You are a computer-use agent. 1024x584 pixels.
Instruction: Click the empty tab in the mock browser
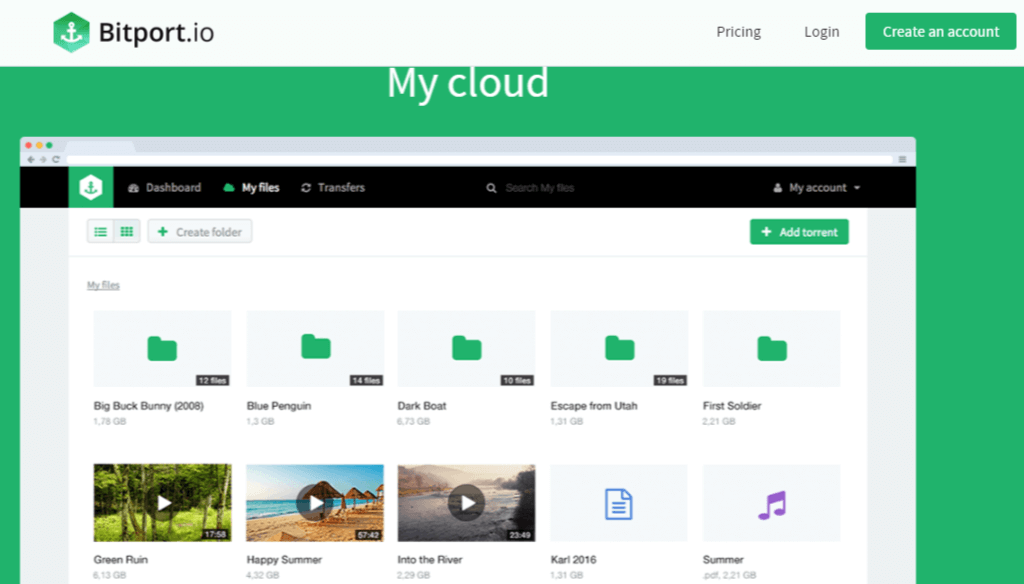(x=99, y=146)
